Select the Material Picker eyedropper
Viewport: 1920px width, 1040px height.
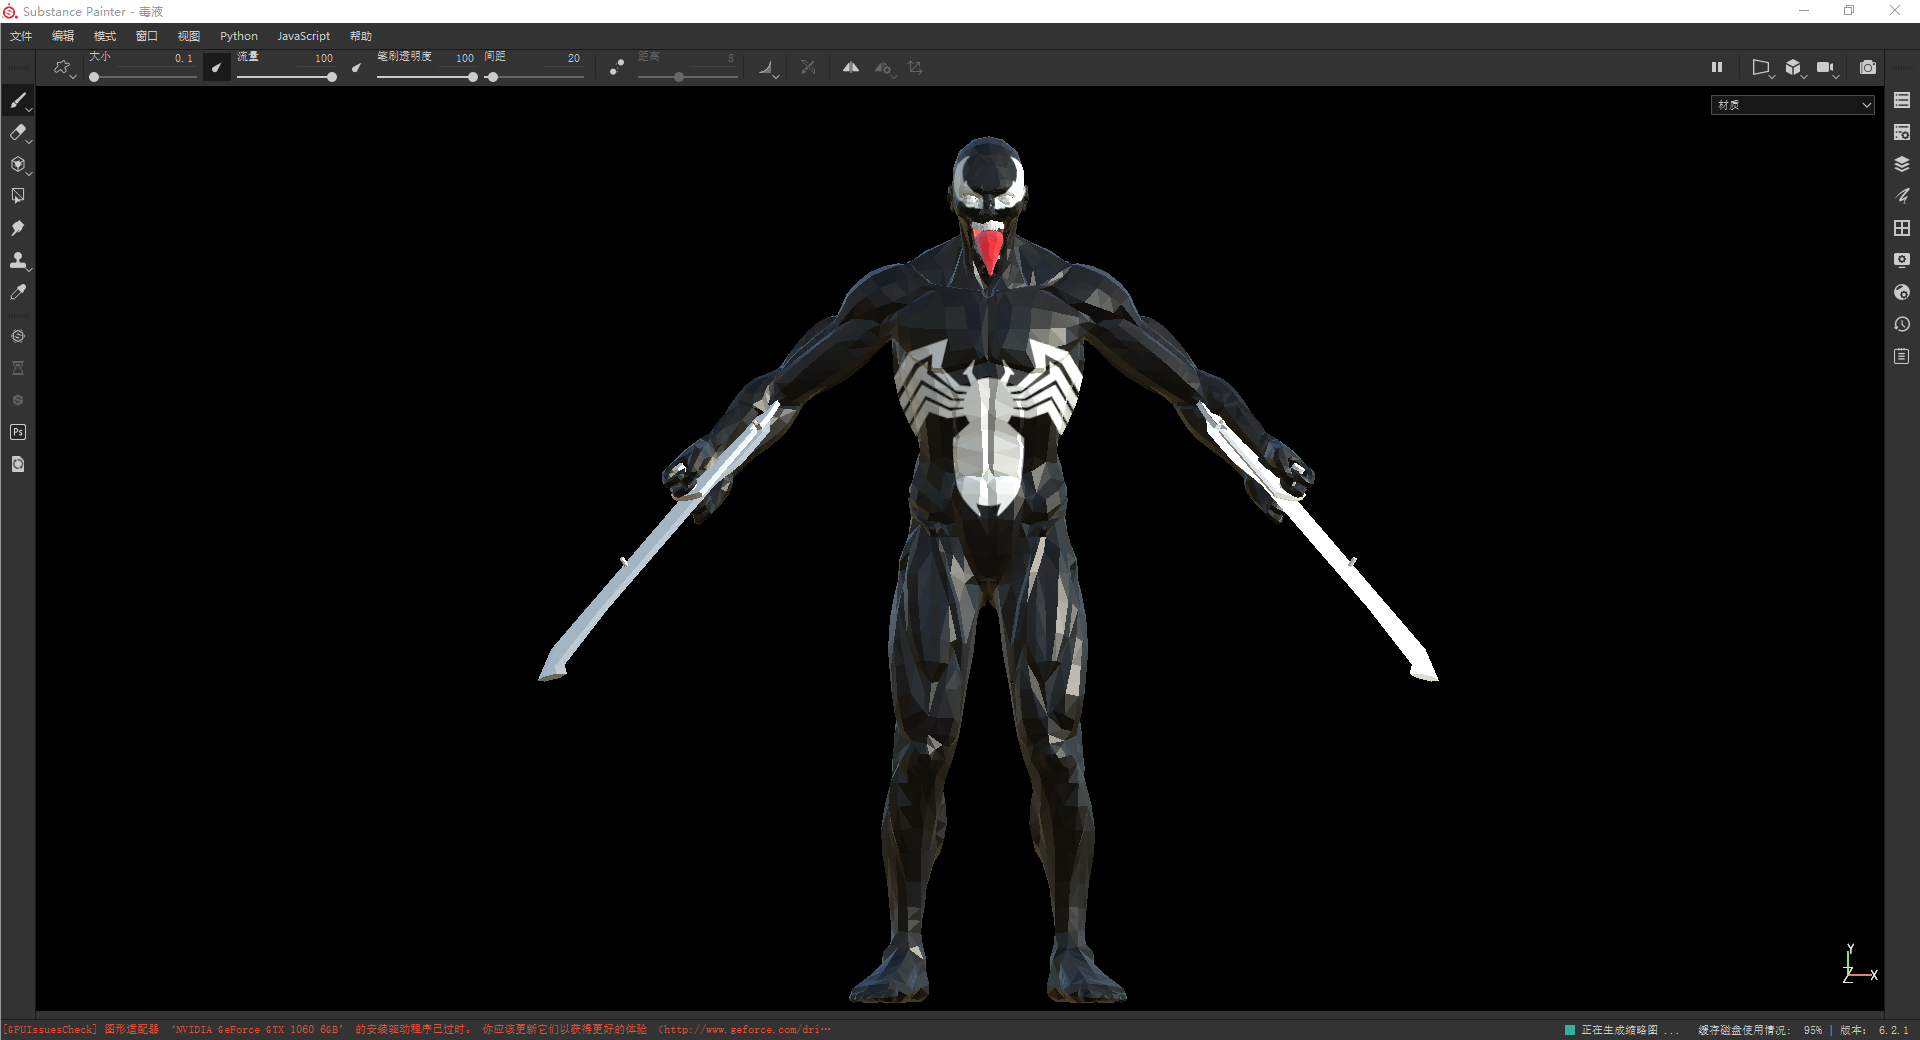[x=18, y=292]
